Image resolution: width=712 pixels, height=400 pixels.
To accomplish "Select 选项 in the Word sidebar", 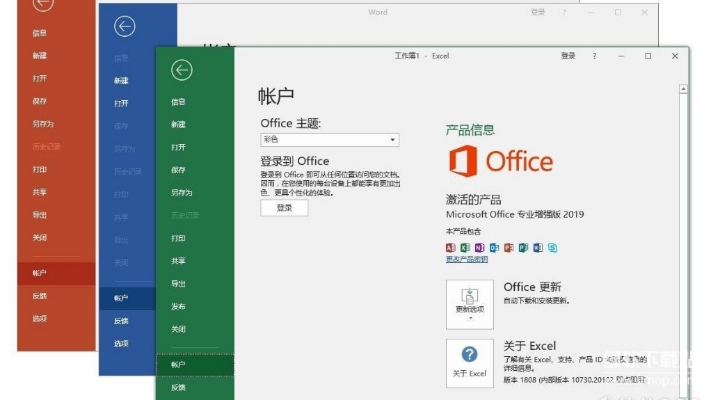I will pos(121,344).
